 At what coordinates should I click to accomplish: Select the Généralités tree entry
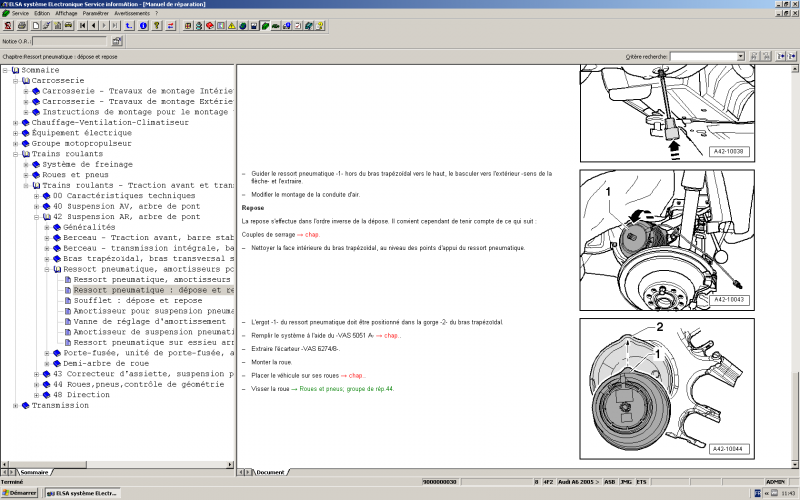[x=89, y=227]
